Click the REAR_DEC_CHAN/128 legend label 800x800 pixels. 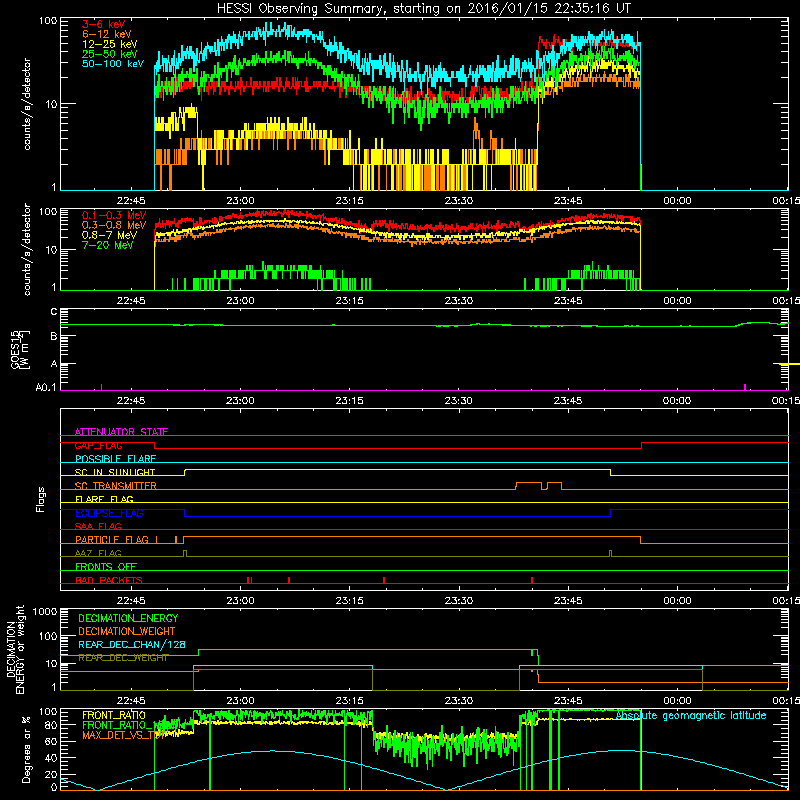(x=132, y=644)
